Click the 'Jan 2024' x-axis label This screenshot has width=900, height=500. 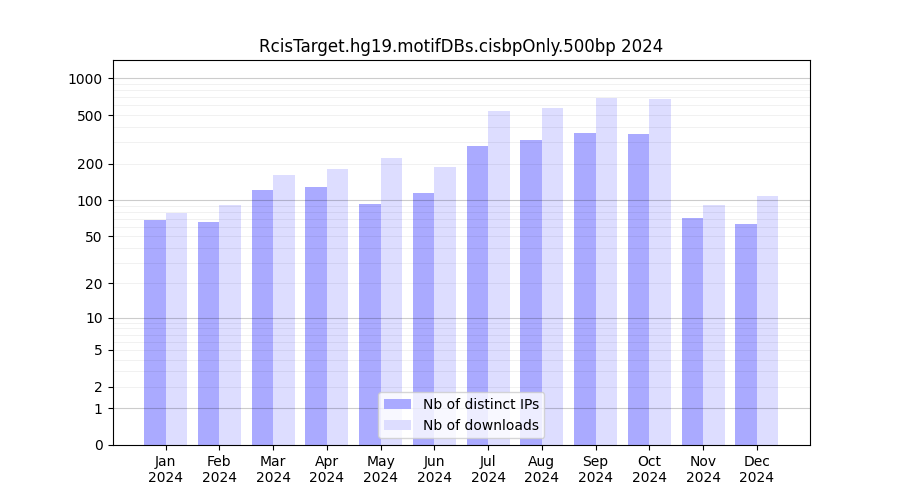[x=166, y=469]
